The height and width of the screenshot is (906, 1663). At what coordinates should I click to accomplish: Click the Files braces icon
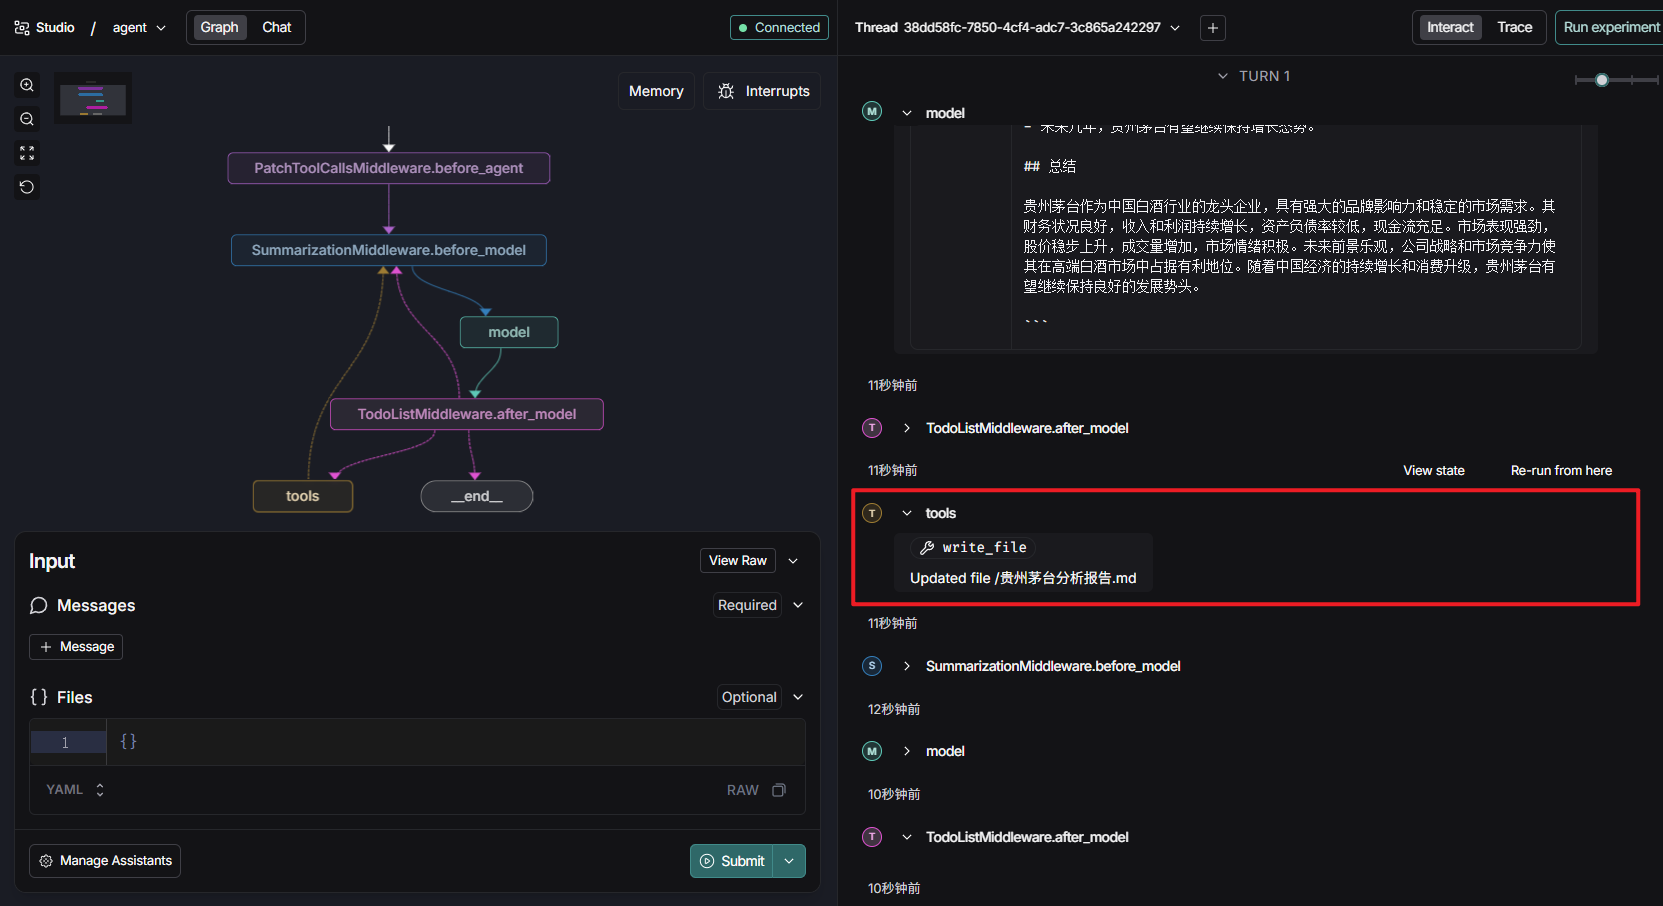pyautogui.click(x=39, y=697)
